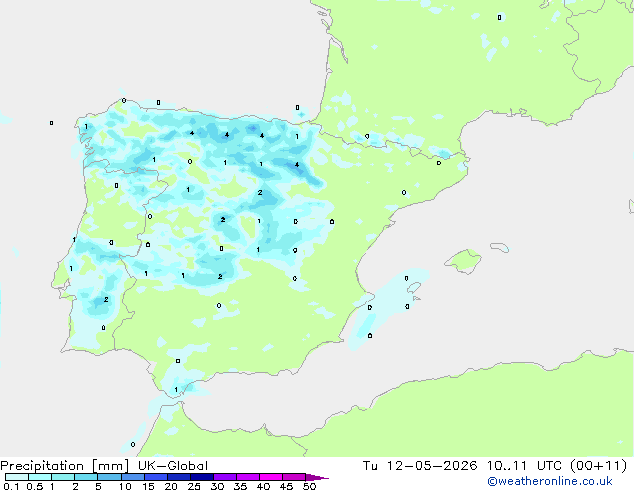
Task: Click the 1–2 mm legend color cell
Action: click(63, 477)
